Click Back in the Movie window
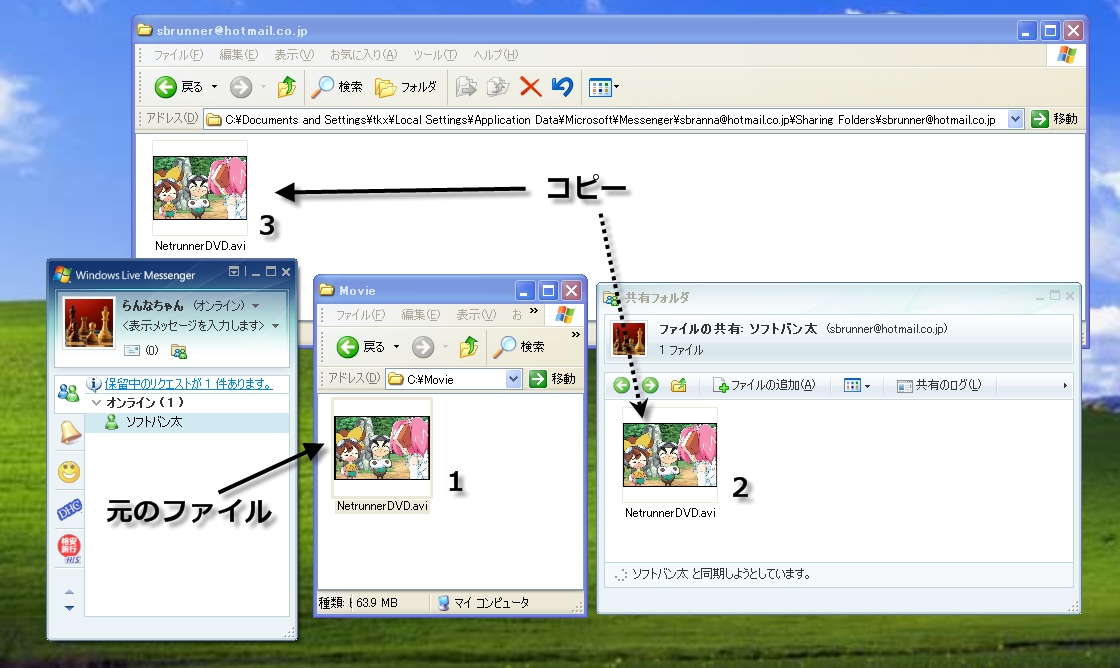The image size is (1120, 668). click(x=361, y=347)
